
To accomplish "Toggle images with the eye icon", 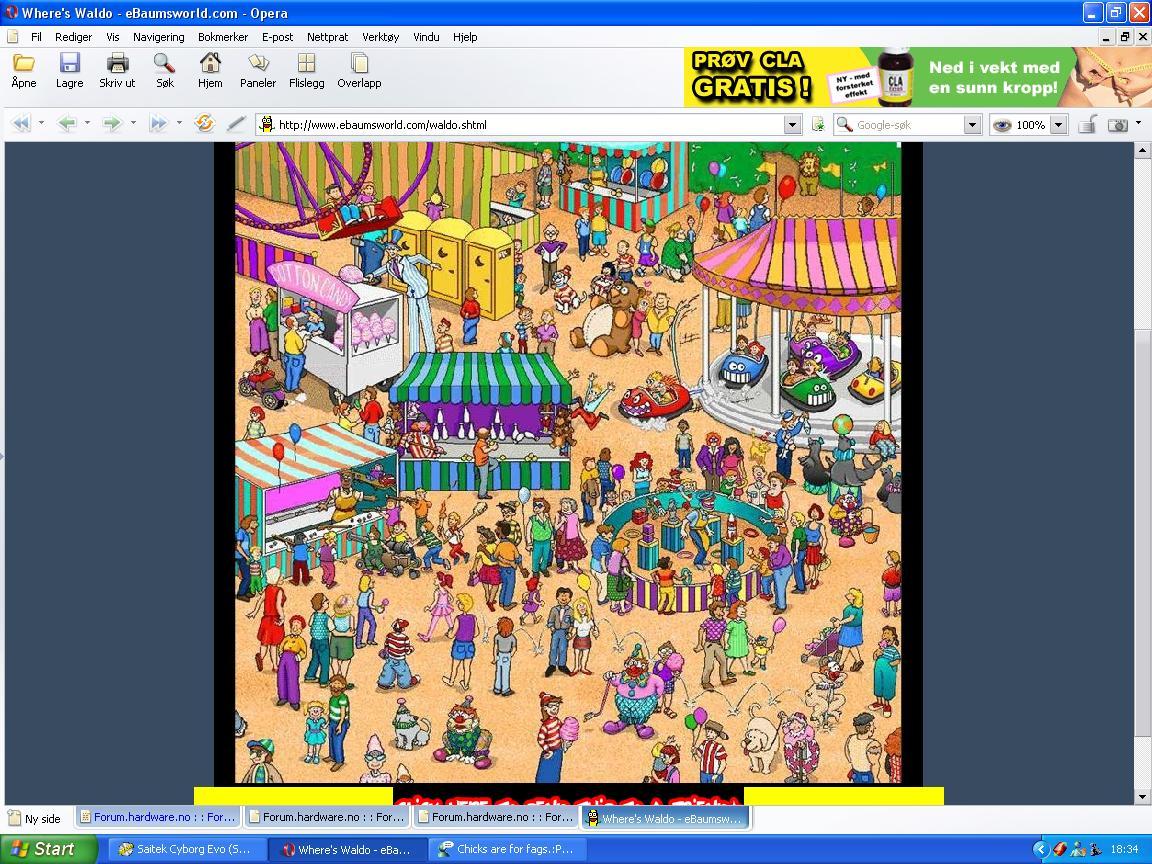I will point(1002,125).
